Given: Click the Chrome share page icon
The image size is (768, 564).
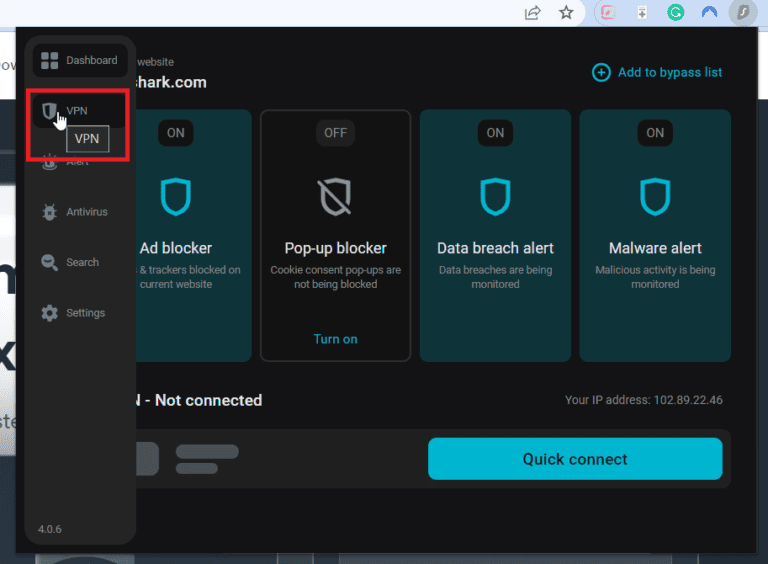Looking at the screenshot, I should coord(533,12).
